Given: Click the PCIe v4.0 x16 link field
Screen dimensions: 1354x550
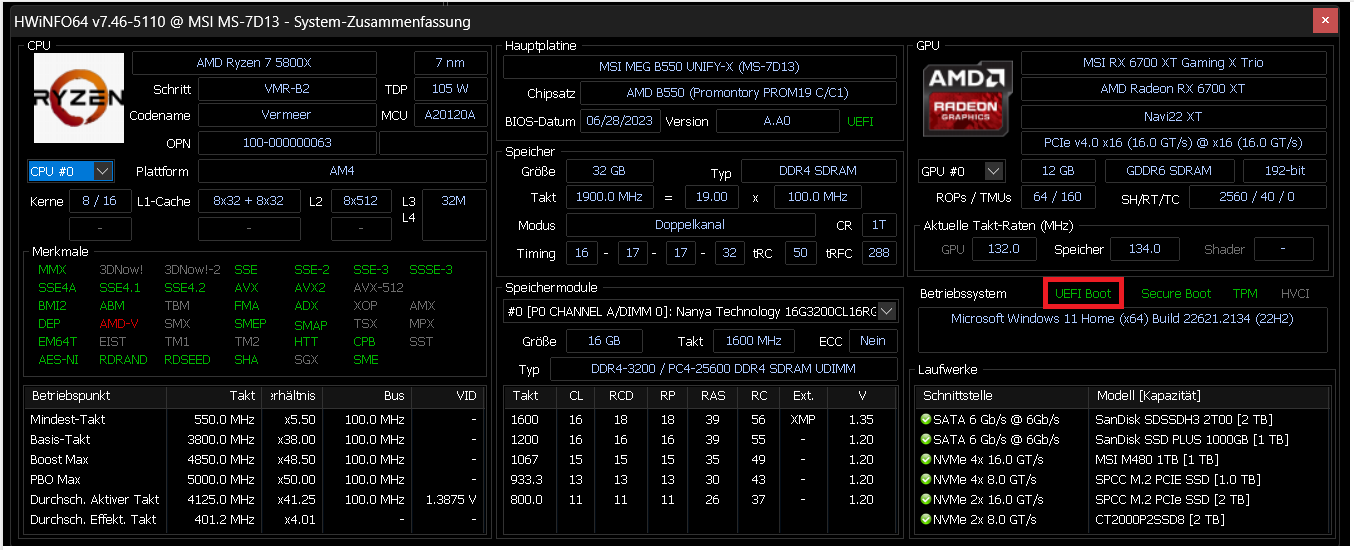Looking at the screenshot, I should 1173,143.
